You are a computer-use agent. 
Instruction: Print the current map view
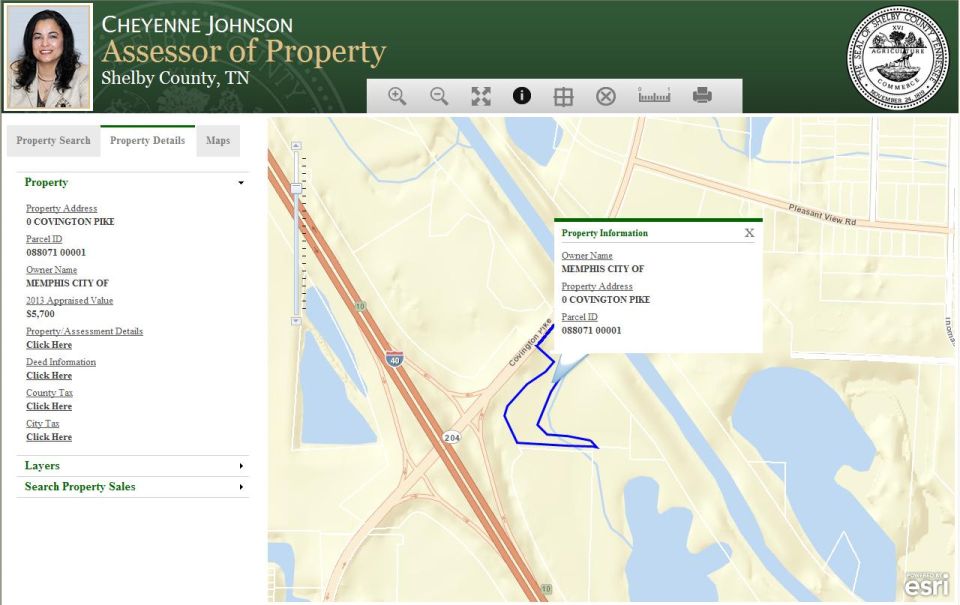[702, 95]
